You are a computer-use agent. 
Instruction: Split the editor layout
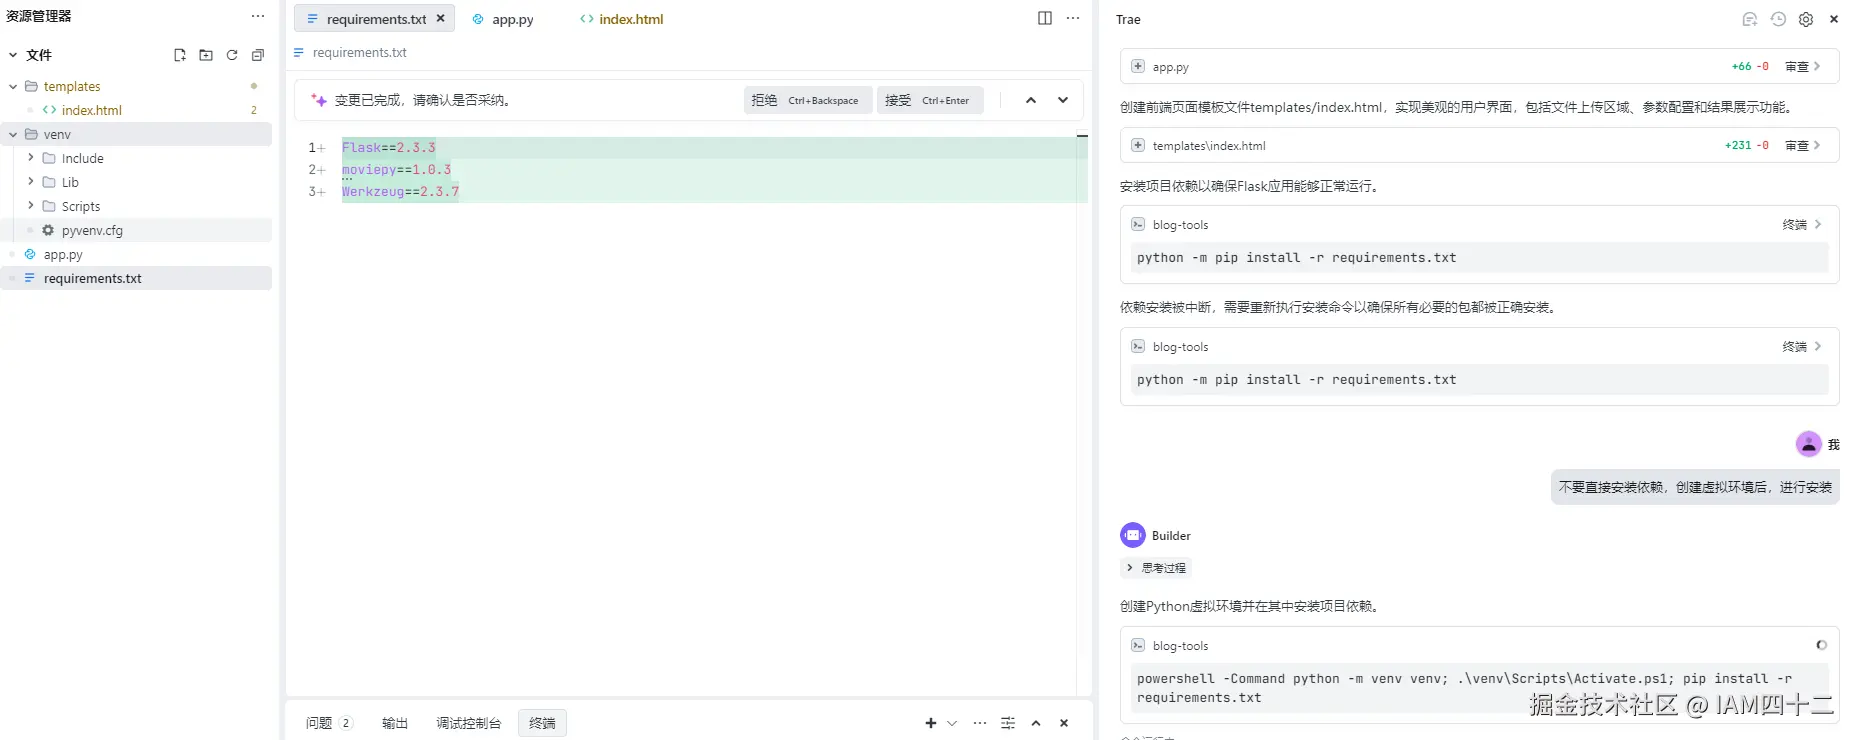click(x=1045, y=18)
